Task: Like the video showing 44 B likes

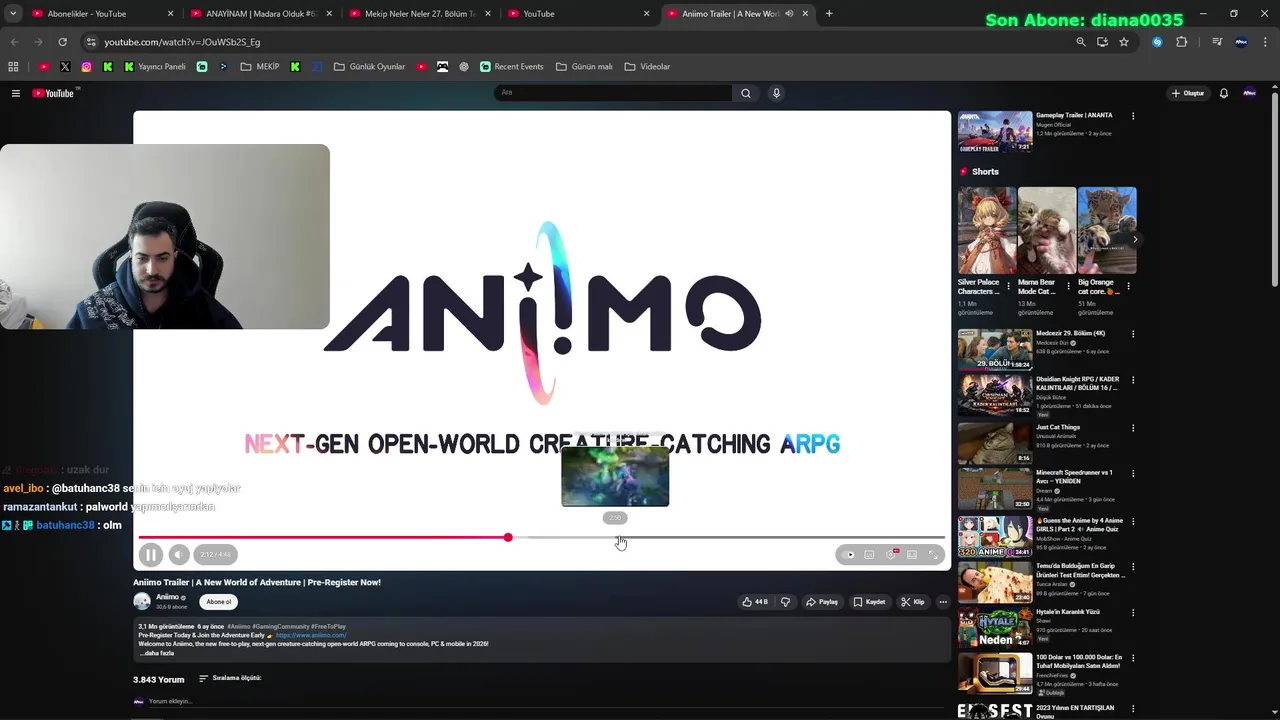Action: click(755, 602)
